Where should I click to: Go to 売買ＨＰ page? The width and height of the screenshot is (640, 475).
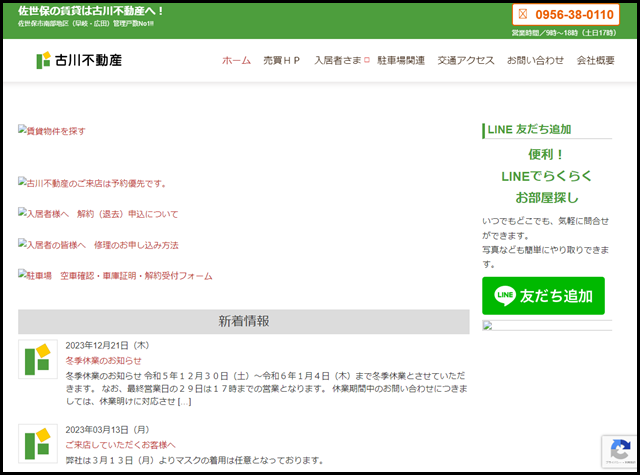tap(282, 60)
